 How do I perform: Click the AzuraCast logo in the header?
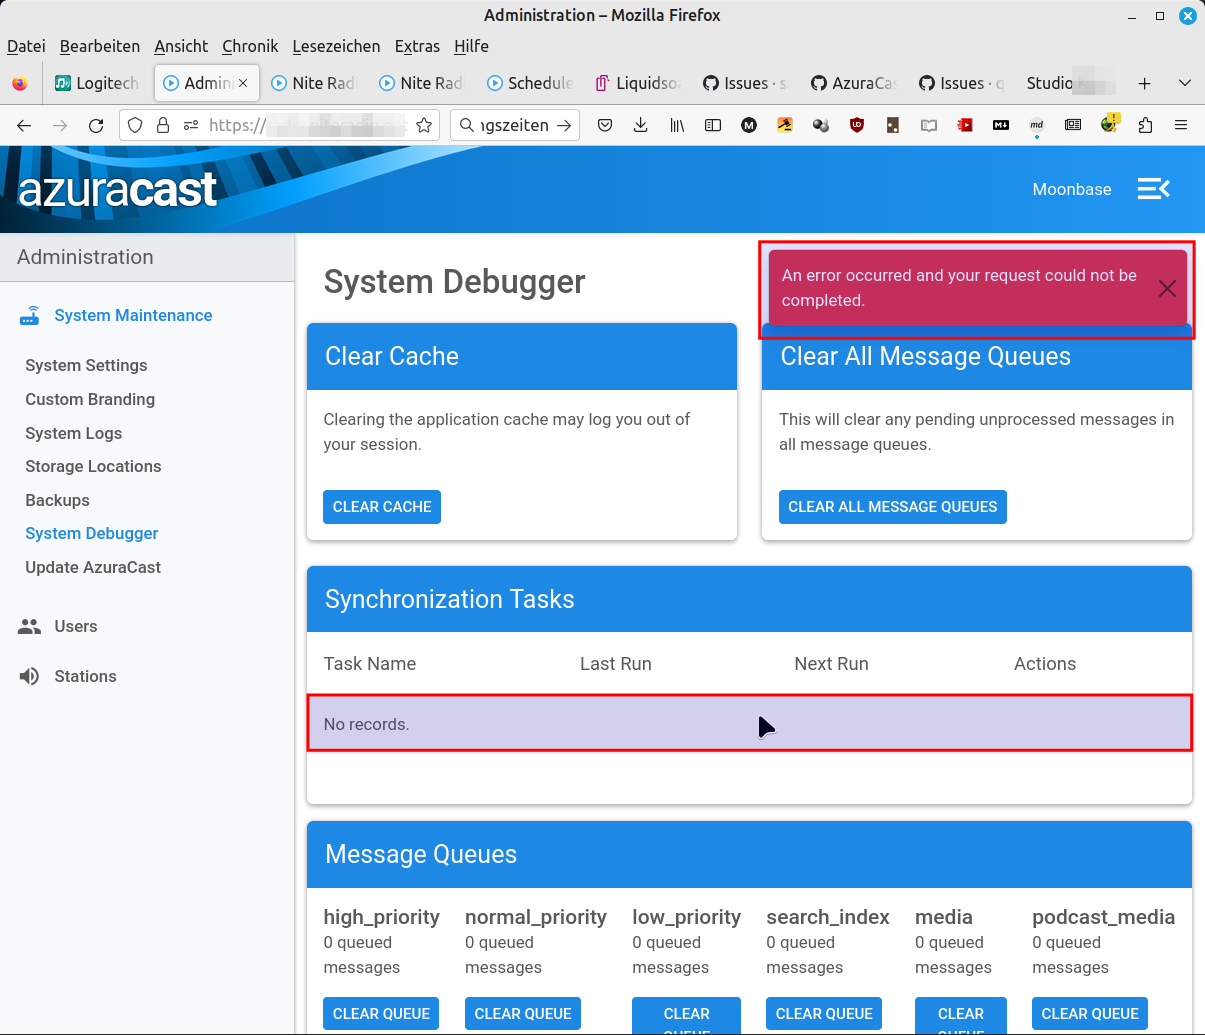click(118, 188)
